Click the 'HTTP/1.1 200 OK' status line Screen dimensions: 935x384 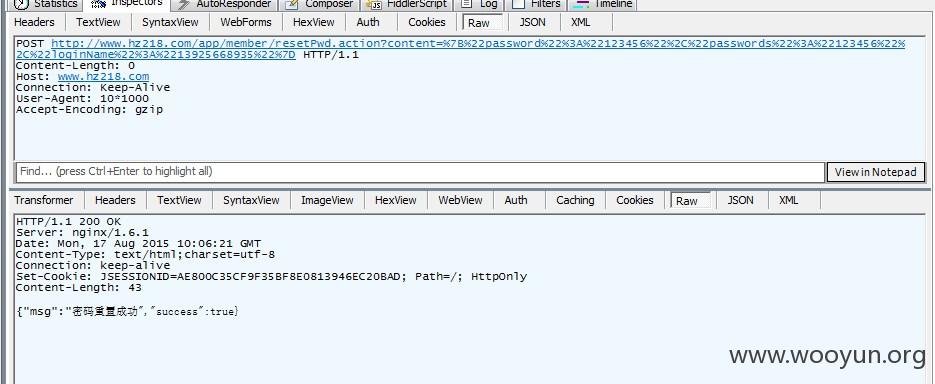(69, 222)
